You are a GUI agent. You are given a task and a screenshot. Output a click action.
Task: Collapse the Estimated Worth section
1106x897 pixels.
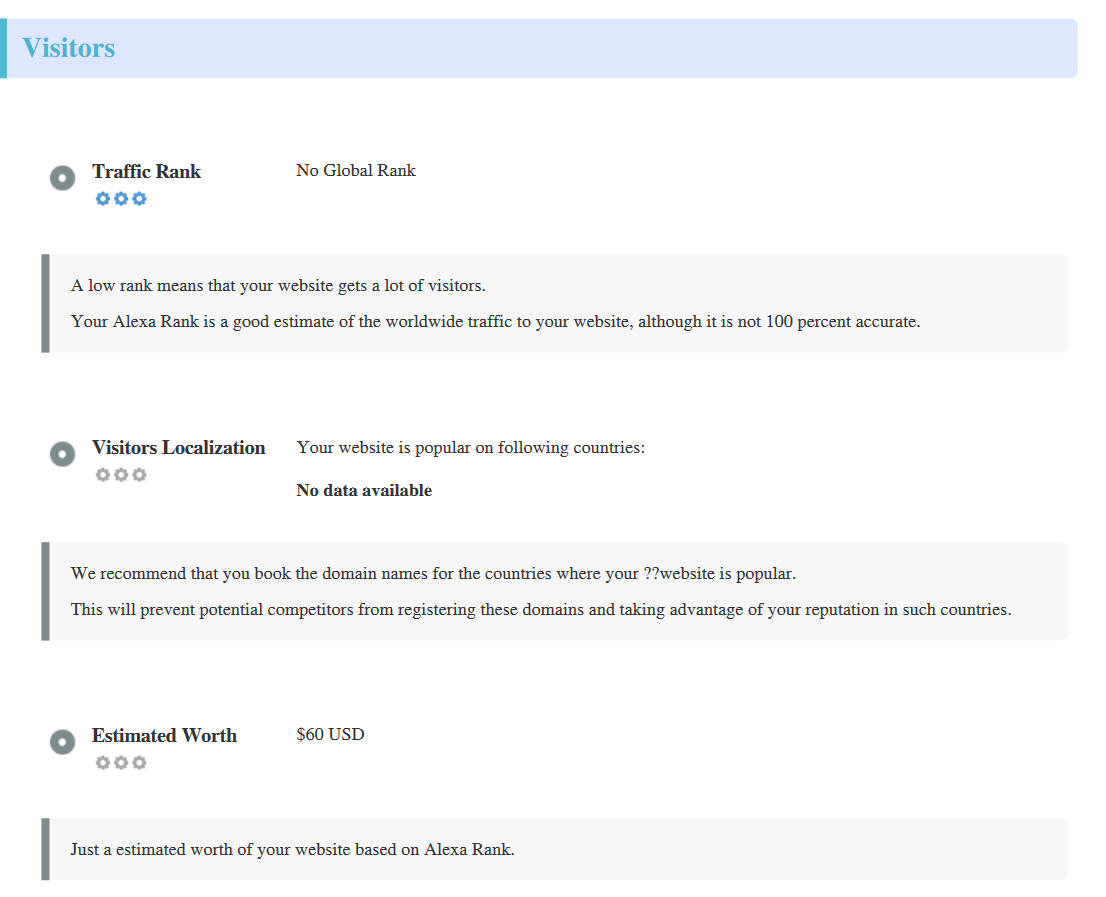(x=164, y=735)
